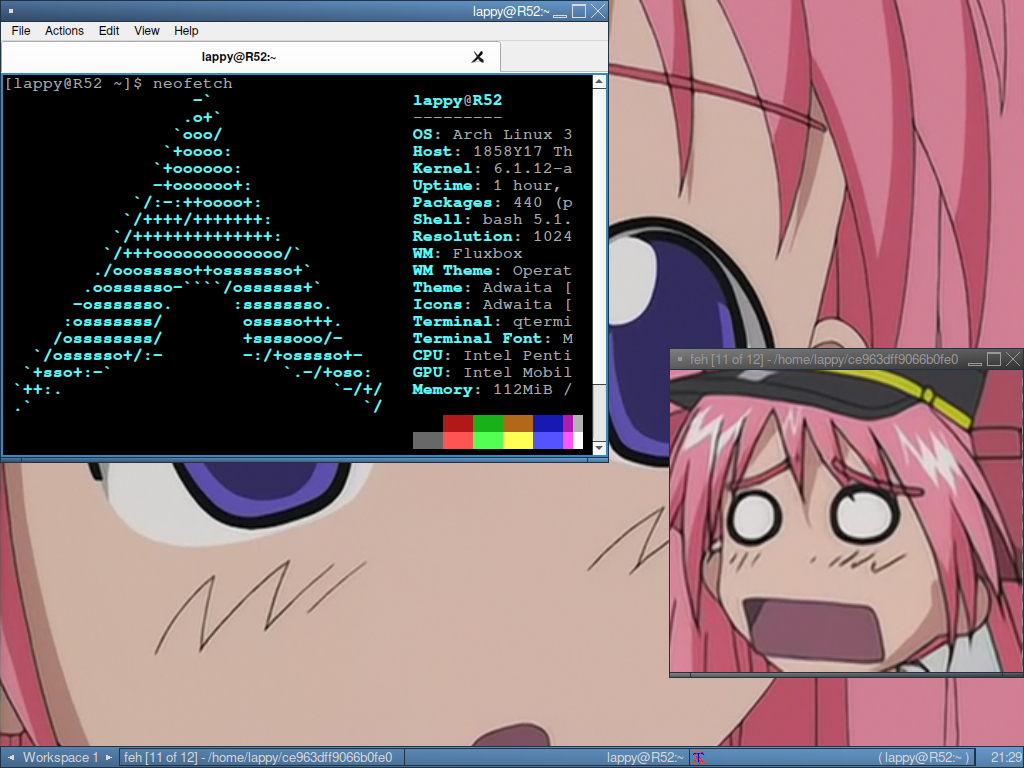Click the 'Memory: 112MiB' line

(492, 389)
